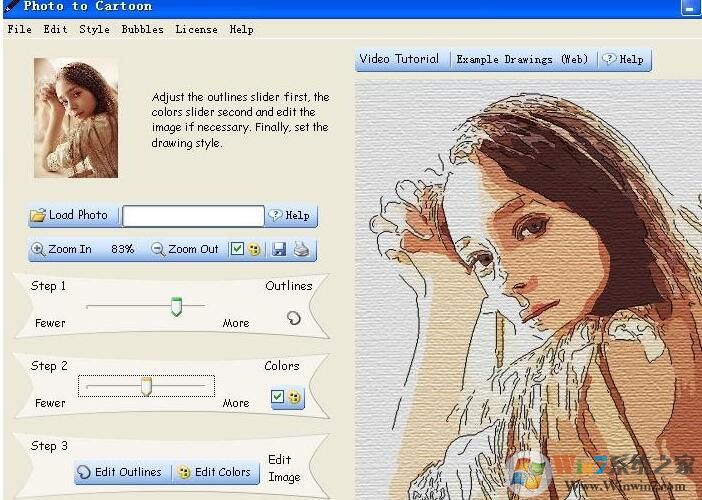Click the Edit Colors button
702x500 pixels.
pos(216,472)
